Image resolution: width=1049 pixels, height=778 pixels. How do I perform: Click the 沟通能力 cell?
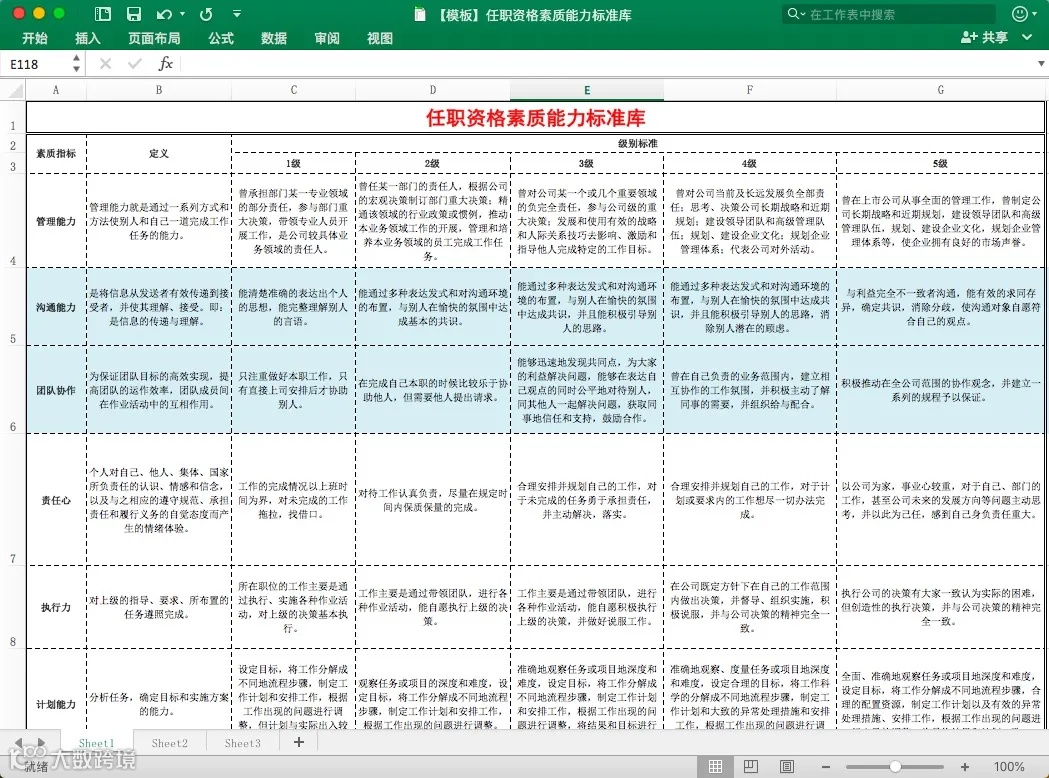click(x=56, y=307)
